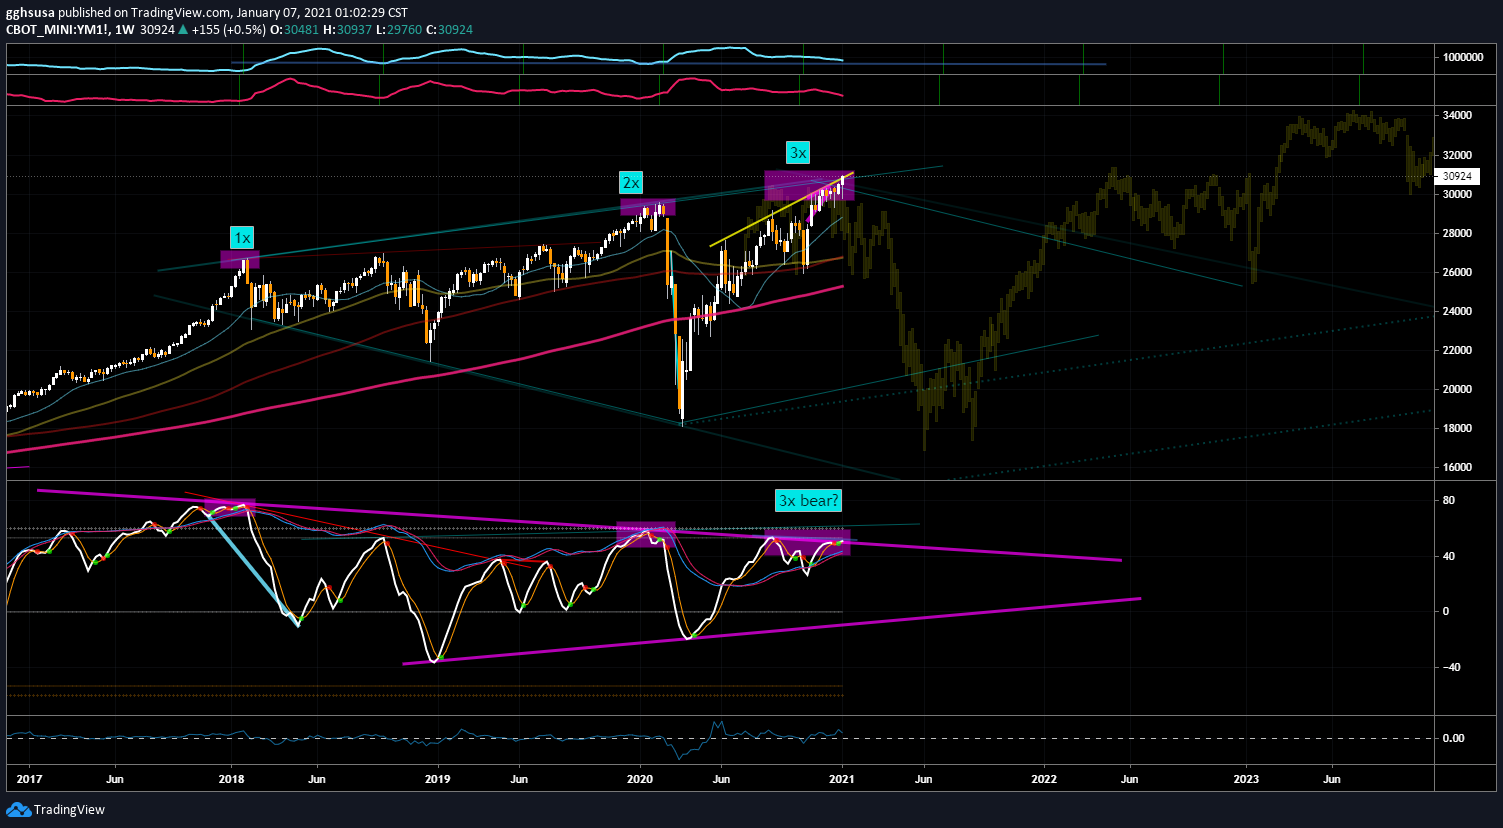Click the '1x' chart label
1503x828 pixels.
click(242, 238)
